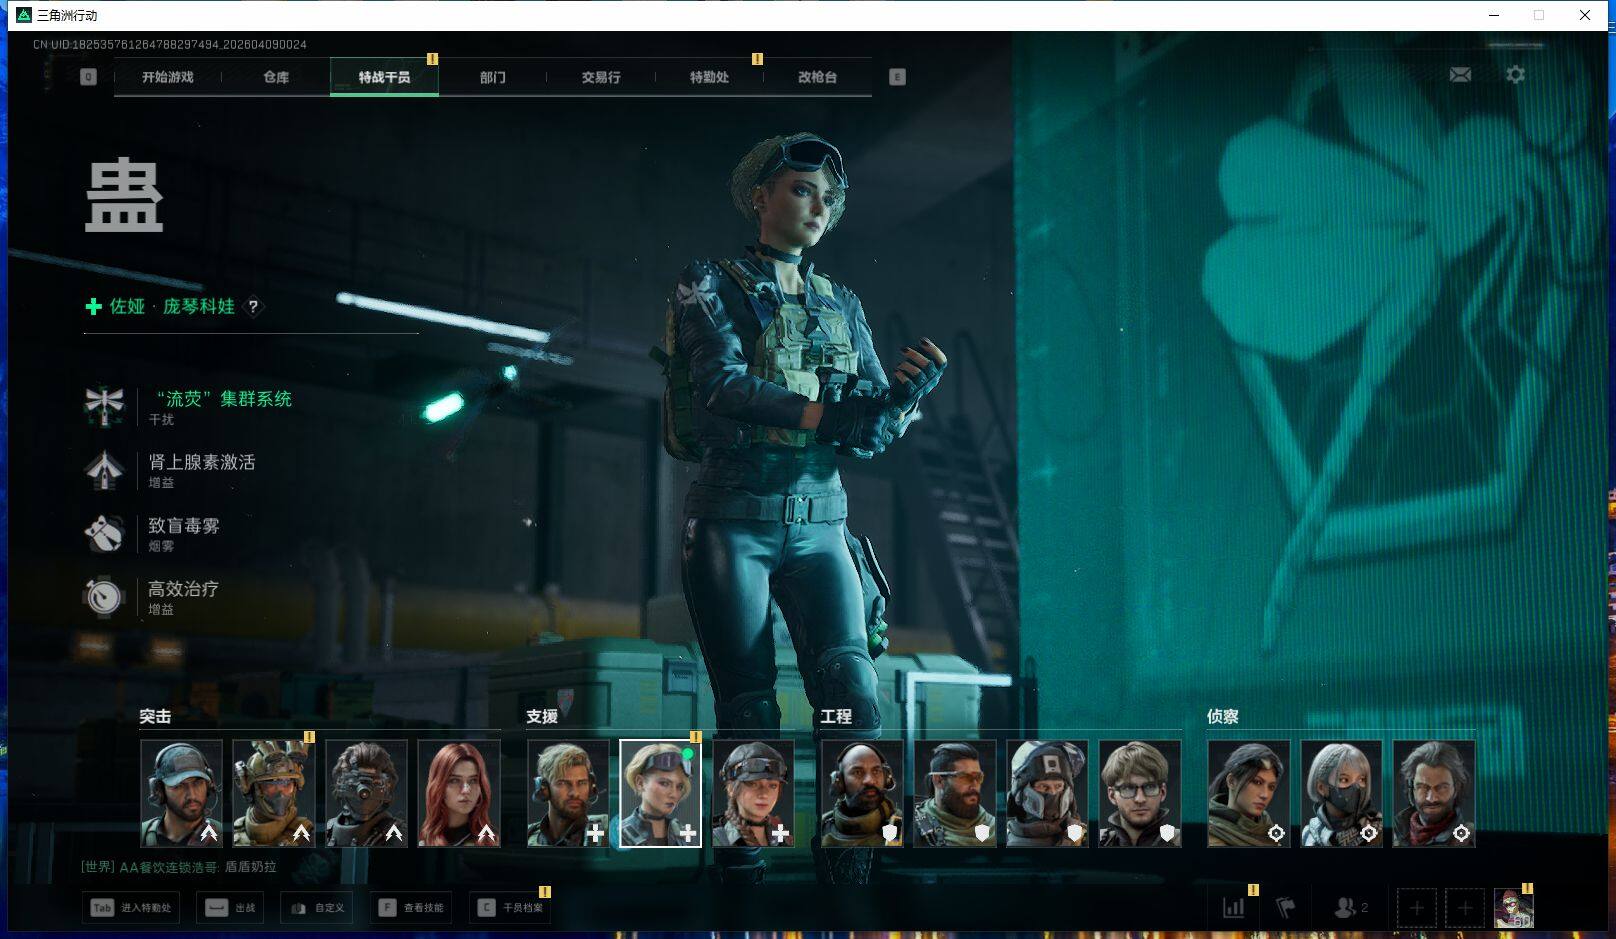Open the mail inbox envelope icon
This screenshot has height=939, width=1616.
pyautogui.click(x=1460, y=75)
